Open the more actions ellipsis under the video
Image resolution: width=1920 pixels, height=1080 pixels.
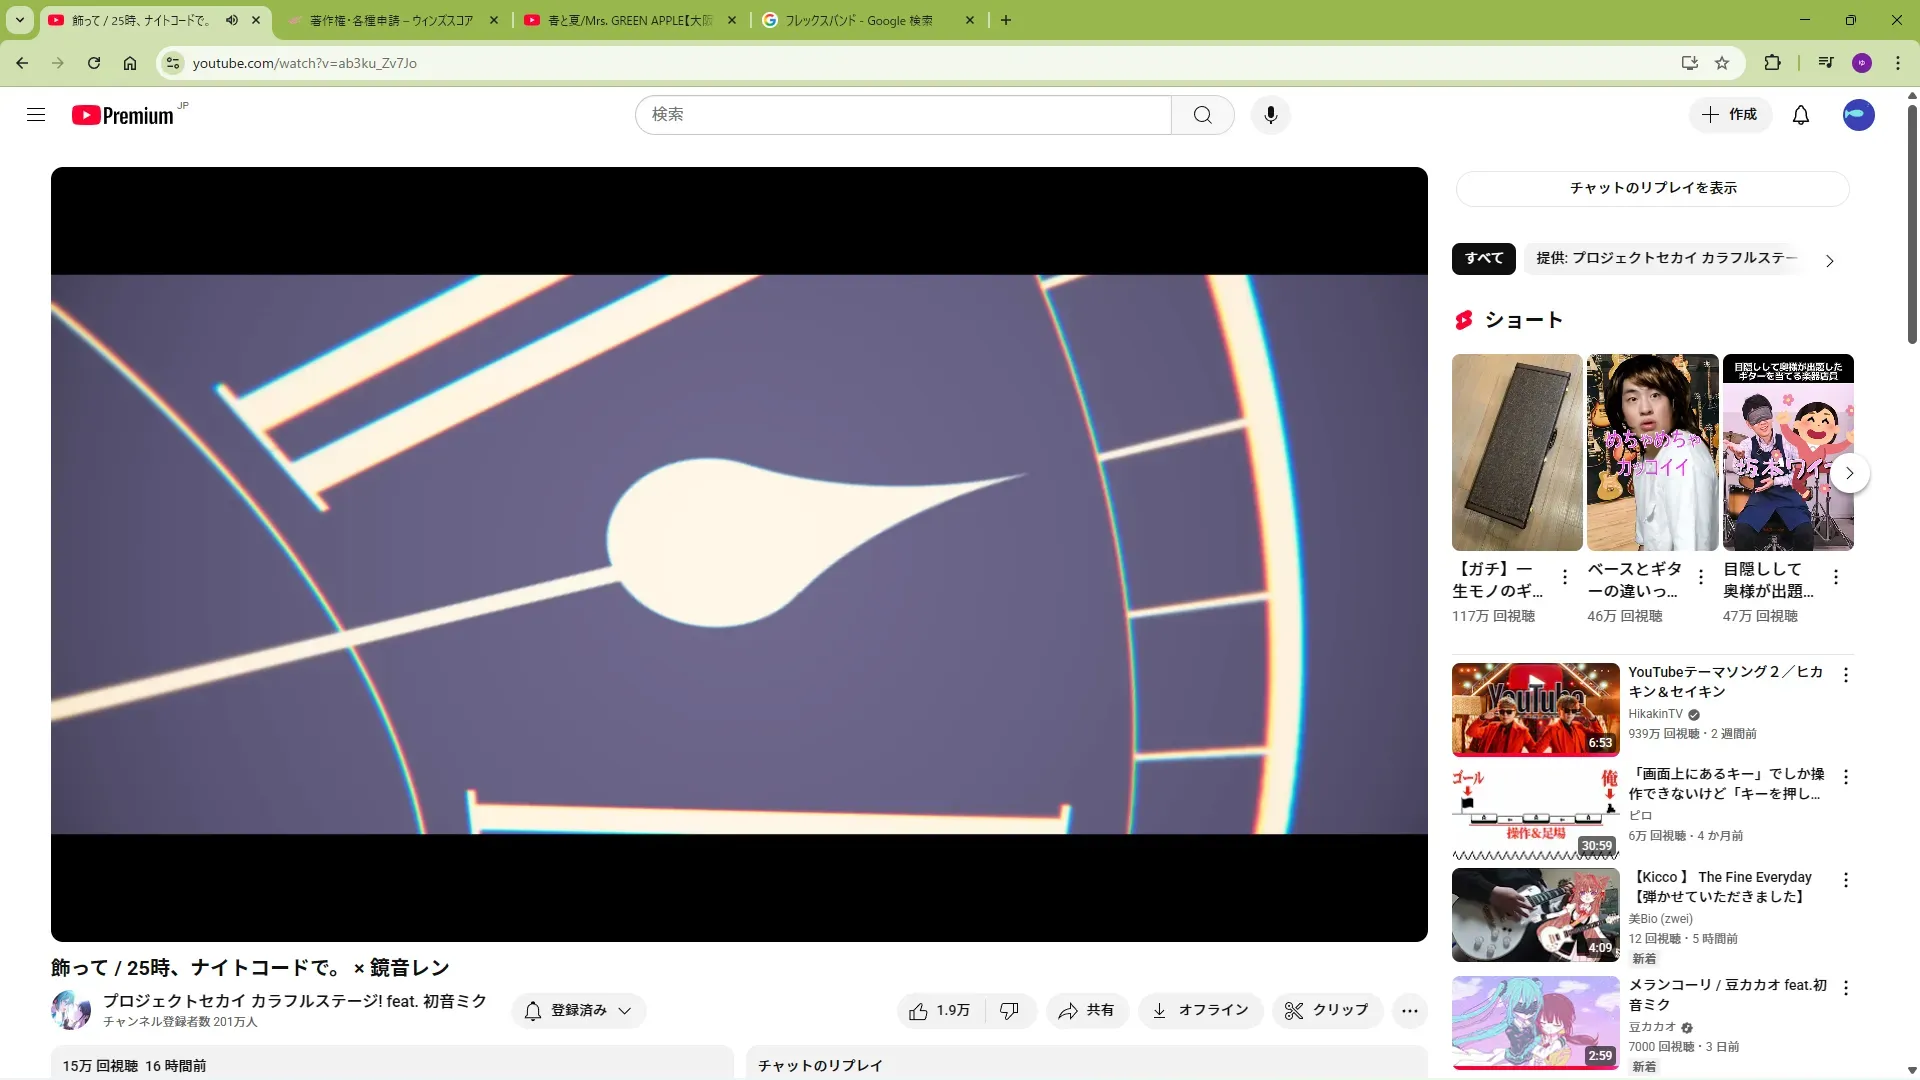point(1409,1011)
